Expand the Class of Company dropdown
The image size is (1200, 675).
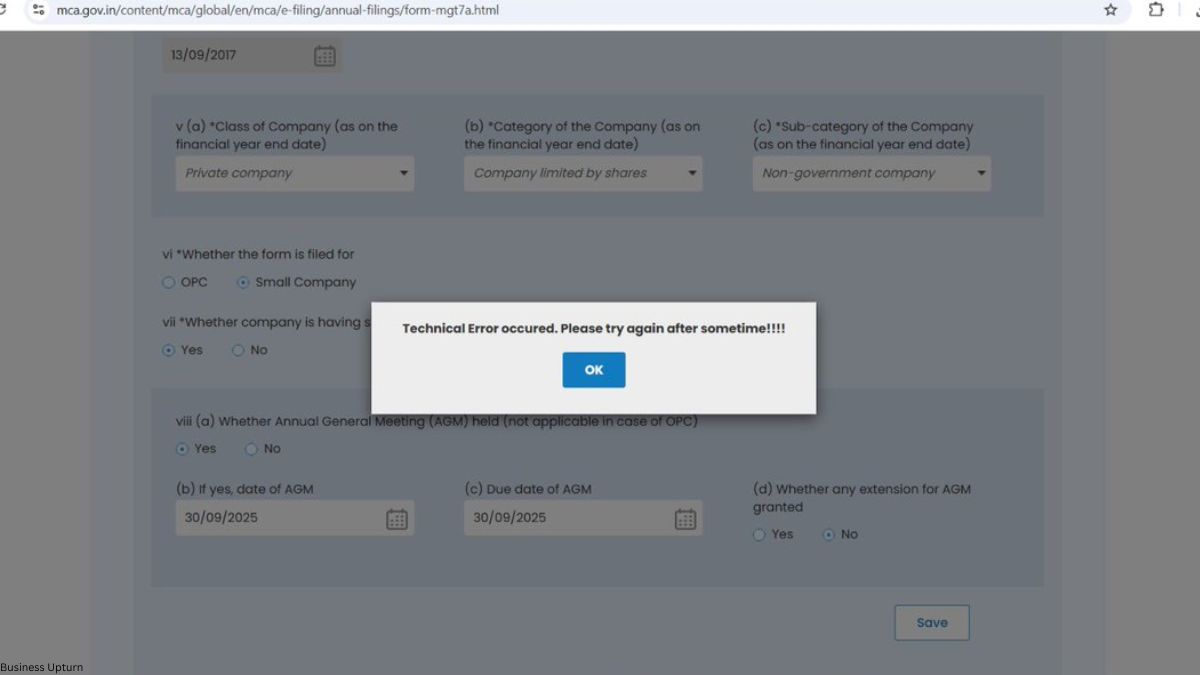[x=295, y=173]
